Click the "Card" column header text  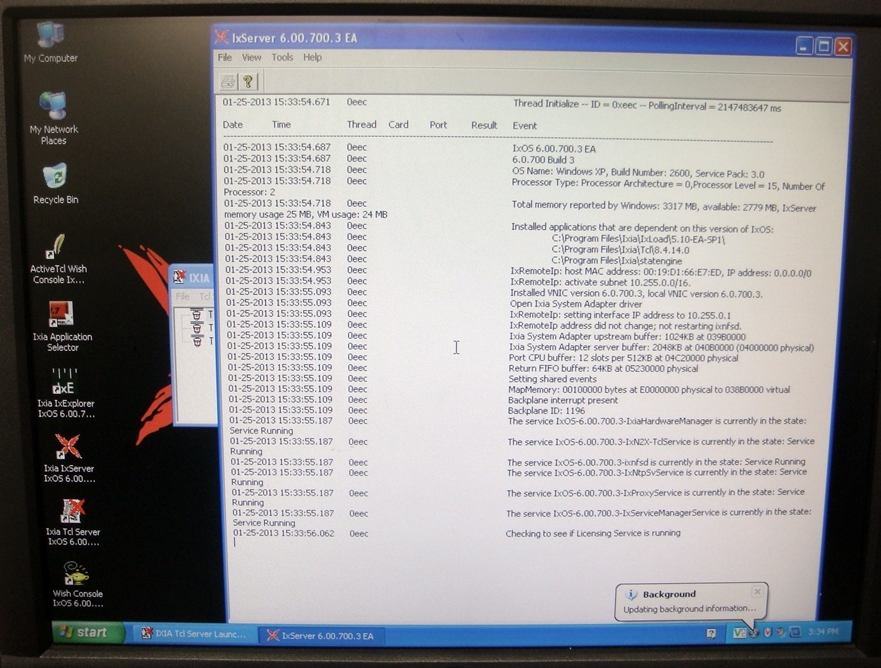pos(398,125)
